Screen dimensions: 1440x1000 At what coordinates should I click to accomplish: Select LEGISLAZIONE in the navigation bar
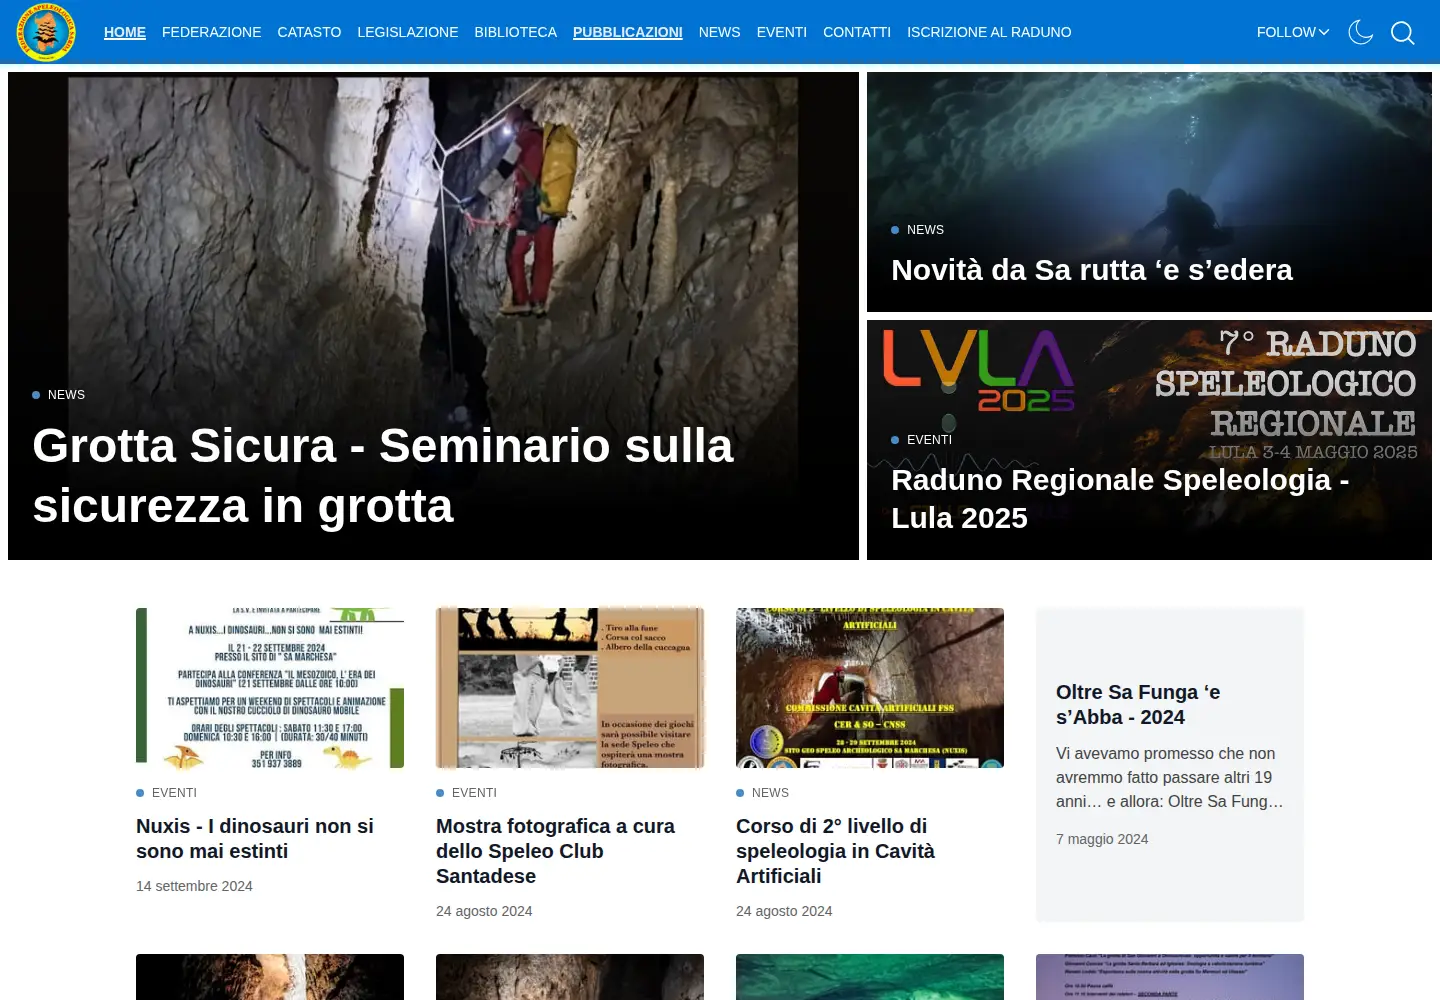click(x=408, y=32)
